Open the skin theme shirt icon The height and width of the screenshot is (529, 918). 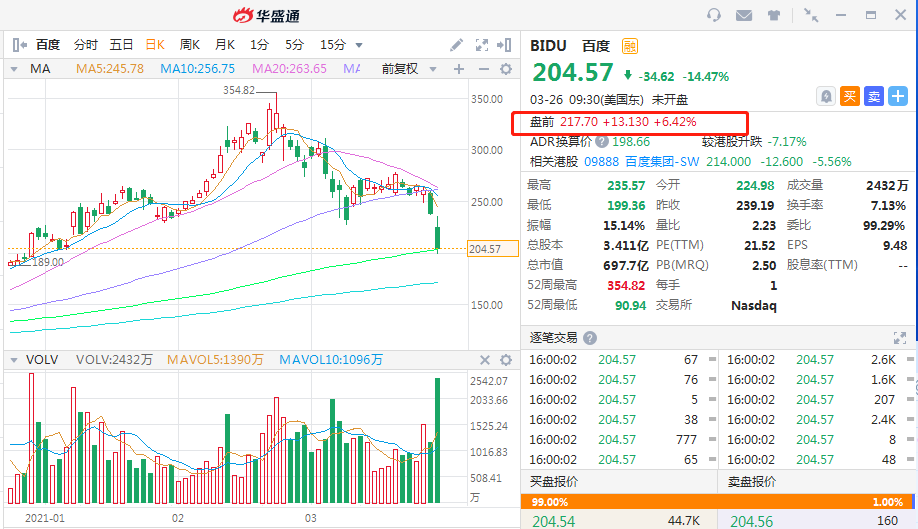pyautogui.click(x=774, y=15)
